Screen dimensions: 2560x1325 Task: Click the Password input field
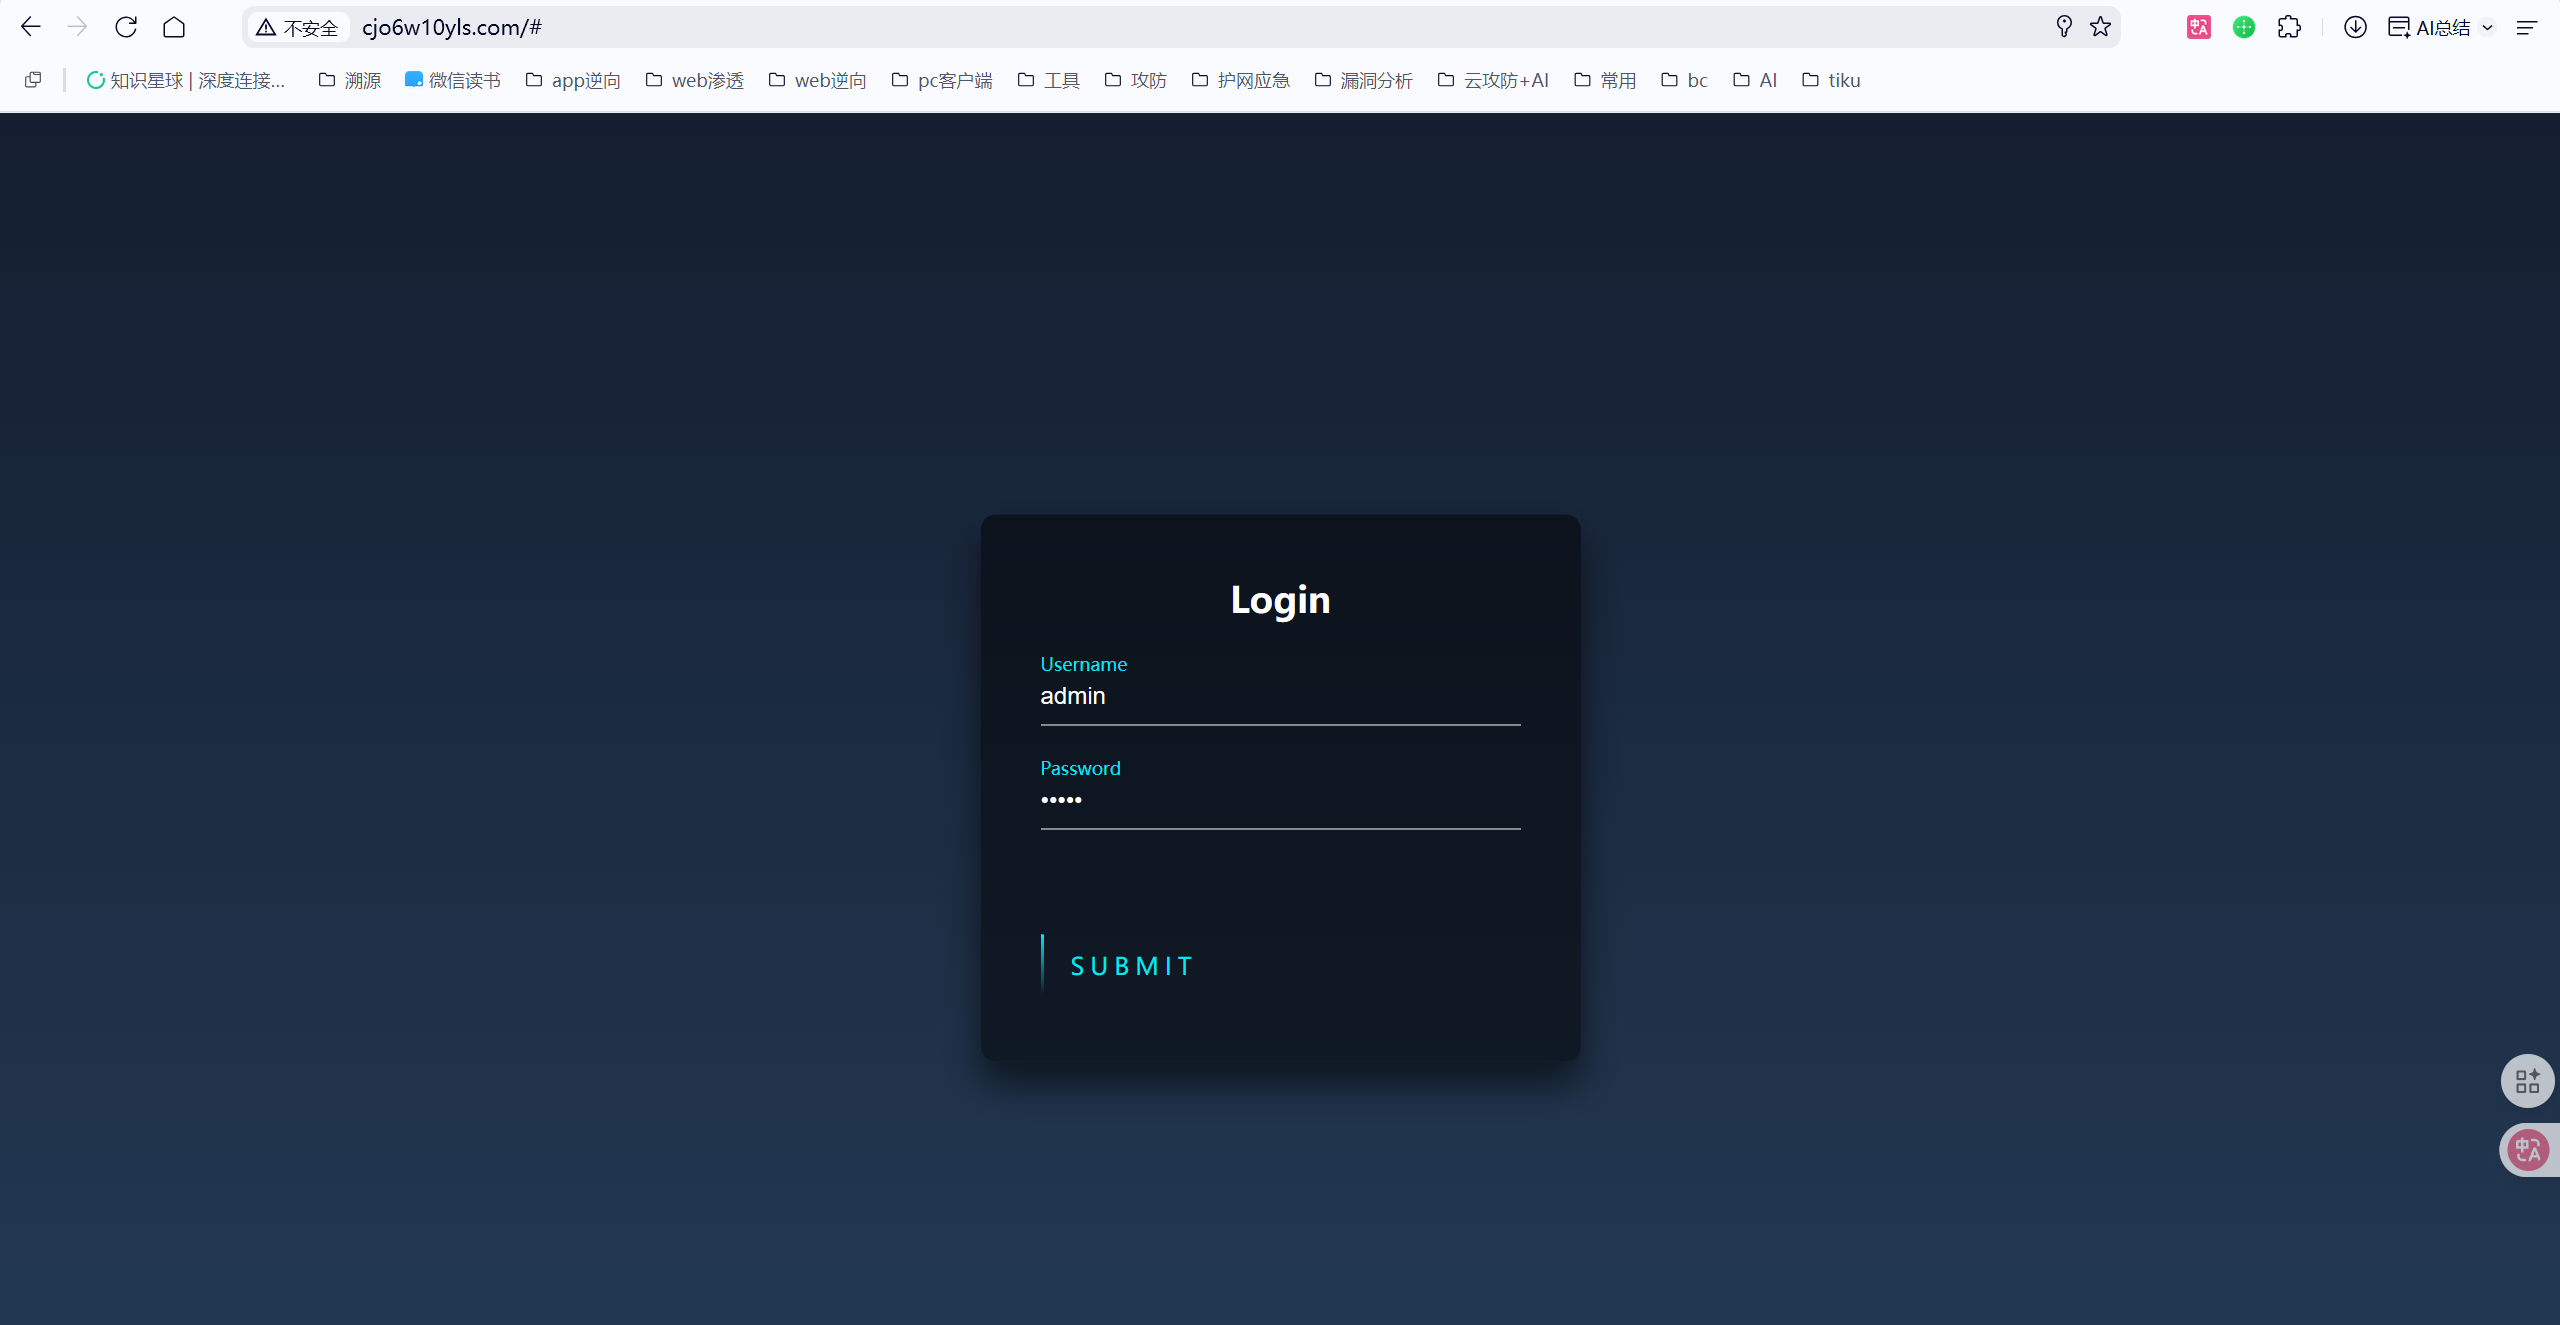(x=1280, y=800)
